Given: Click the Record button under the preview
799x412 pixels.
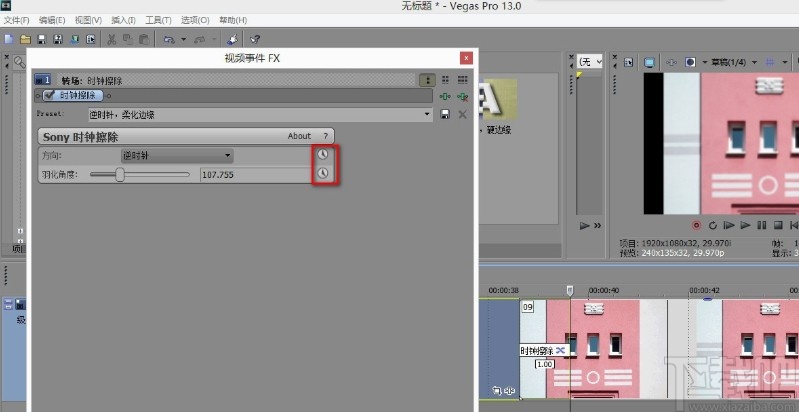Looking at the screenshot, I should (x=696, y=225).
